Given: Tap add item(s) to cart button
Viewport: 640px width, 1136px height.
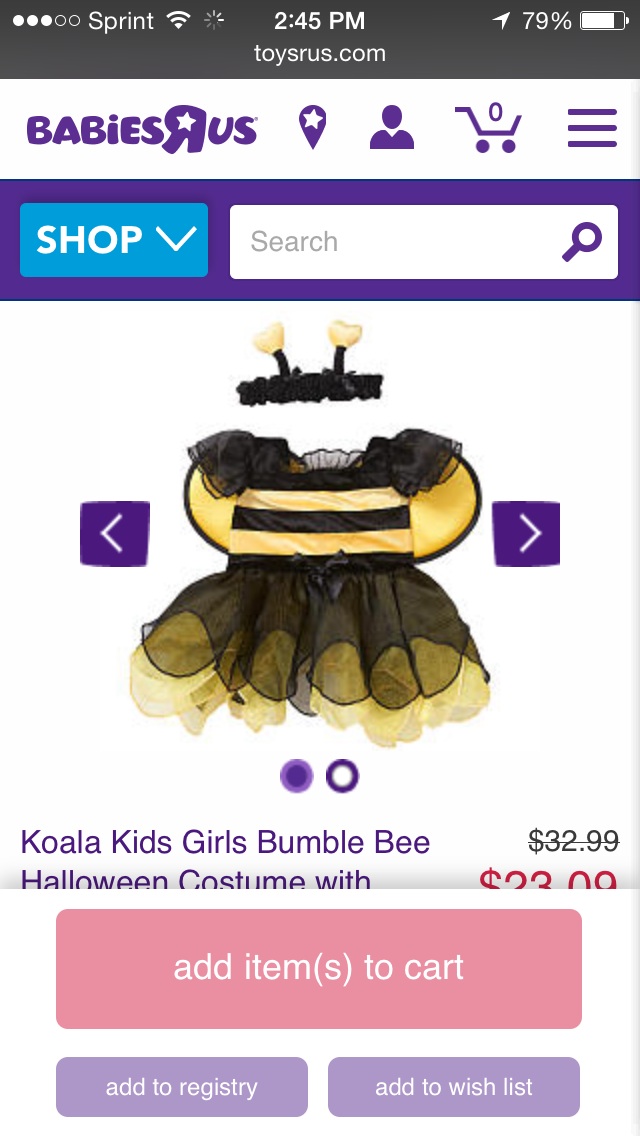Looking at the screenshot, I should 319,969.
